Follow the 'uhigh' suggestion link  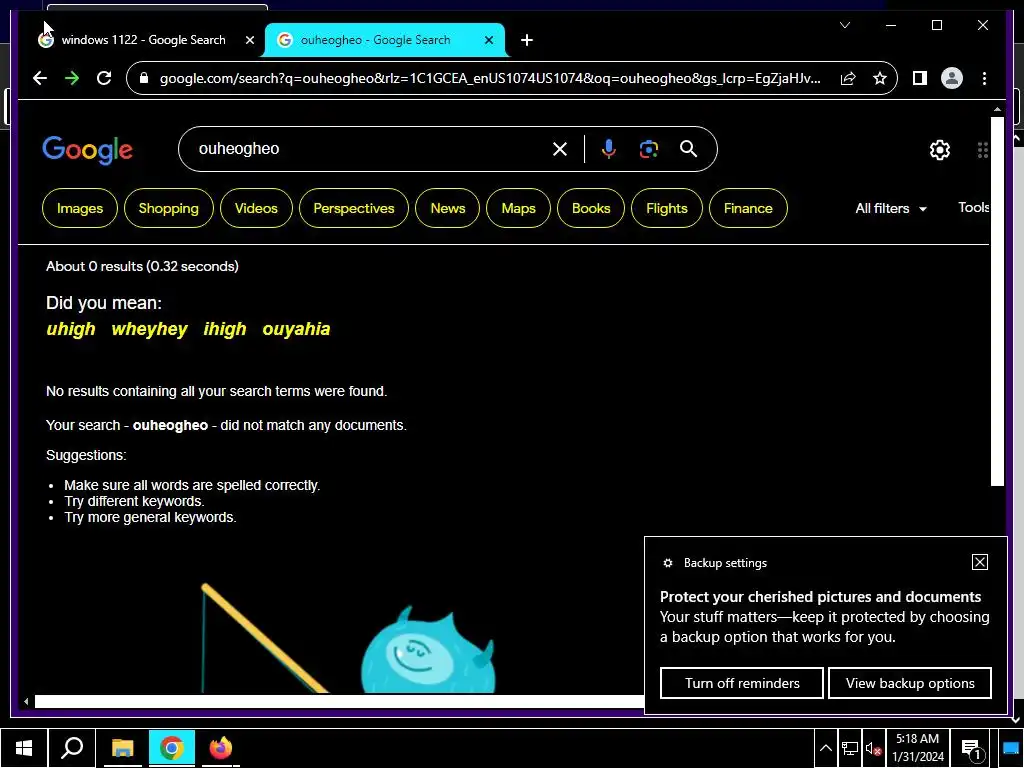[x=71, y=329]
